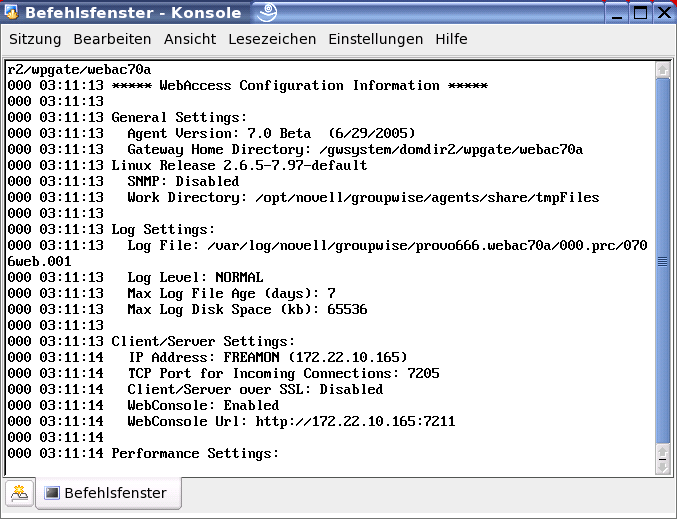Click the vertical scrollbar thumb

tap(663, 261)
